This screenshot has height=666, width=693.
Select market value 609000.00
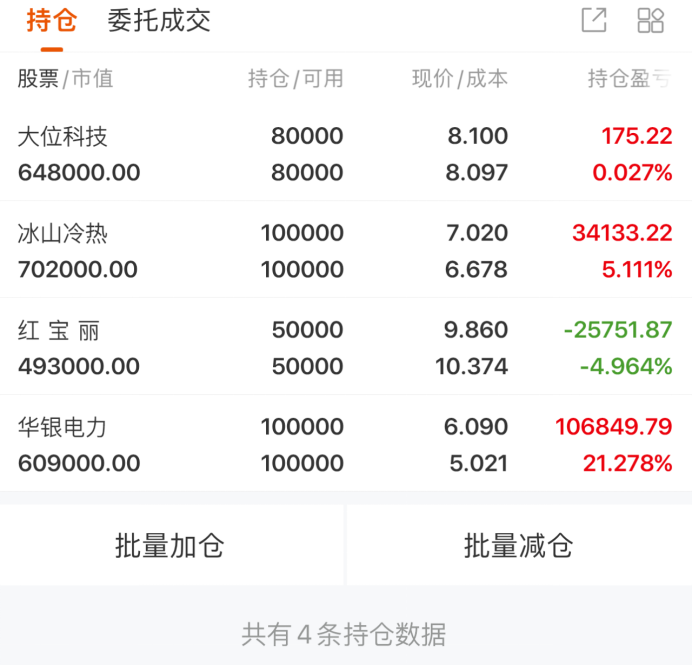(x=79, y=463)
